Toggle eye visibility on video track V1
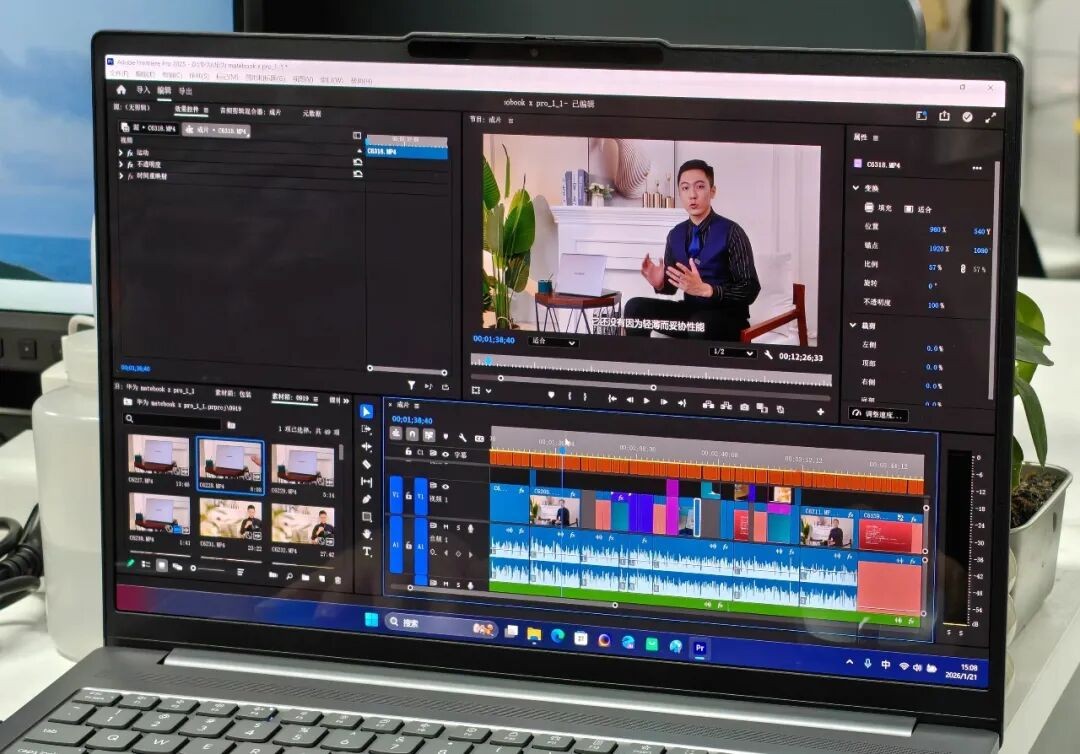The image size is (1080, 754). tap(446, 486)
